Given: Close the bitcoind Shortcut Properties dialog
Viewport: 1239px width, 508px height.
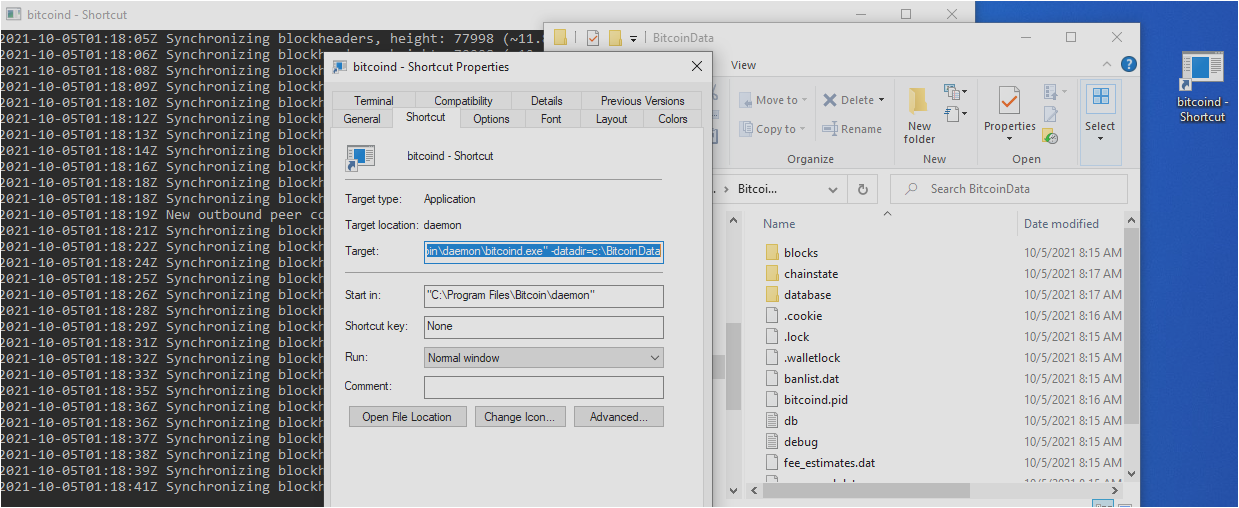Looking at the screenshot, I should coord(696,67).
